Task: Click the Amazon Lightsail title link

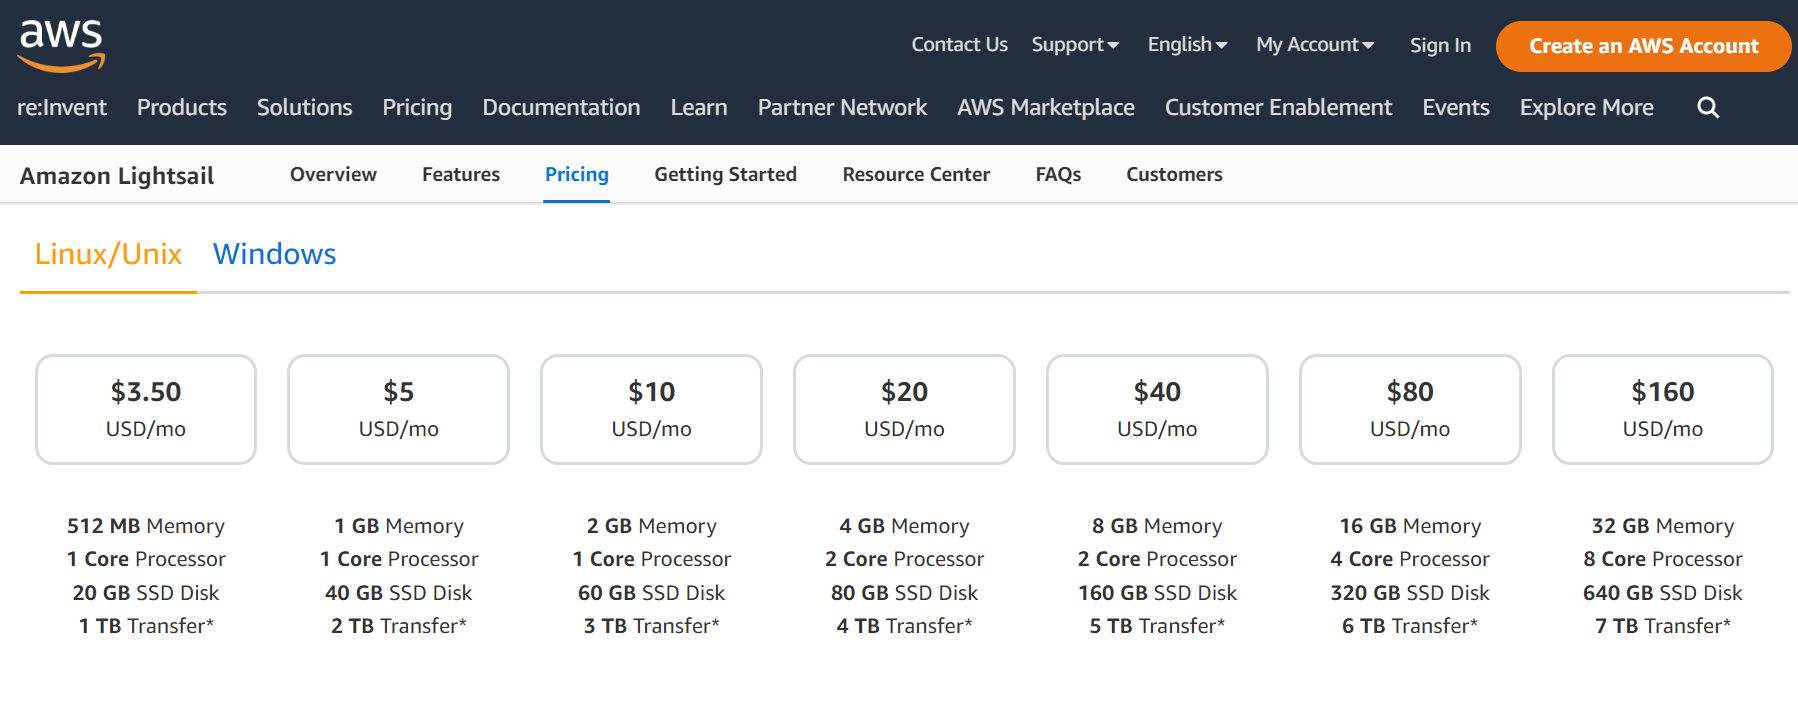Action: [x=117, y=176]
